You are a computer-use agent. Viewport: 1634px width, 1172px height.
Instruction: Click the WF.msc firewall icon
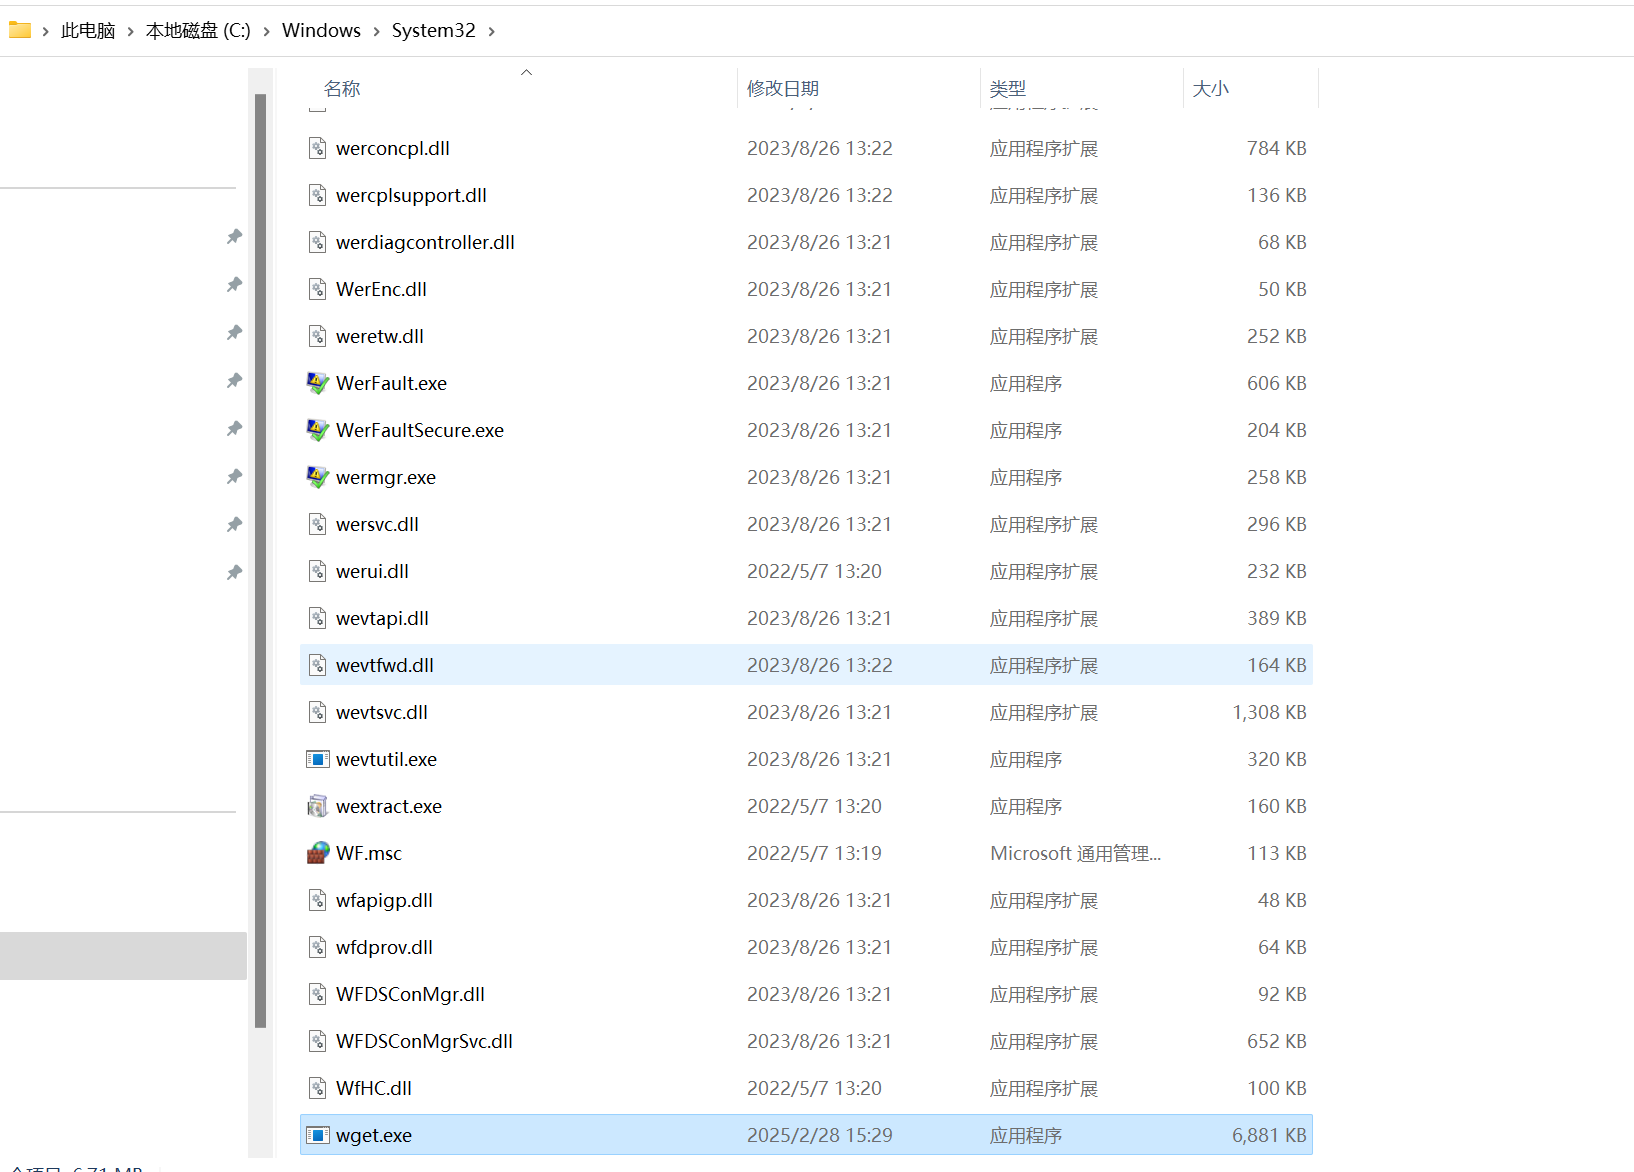317,853
